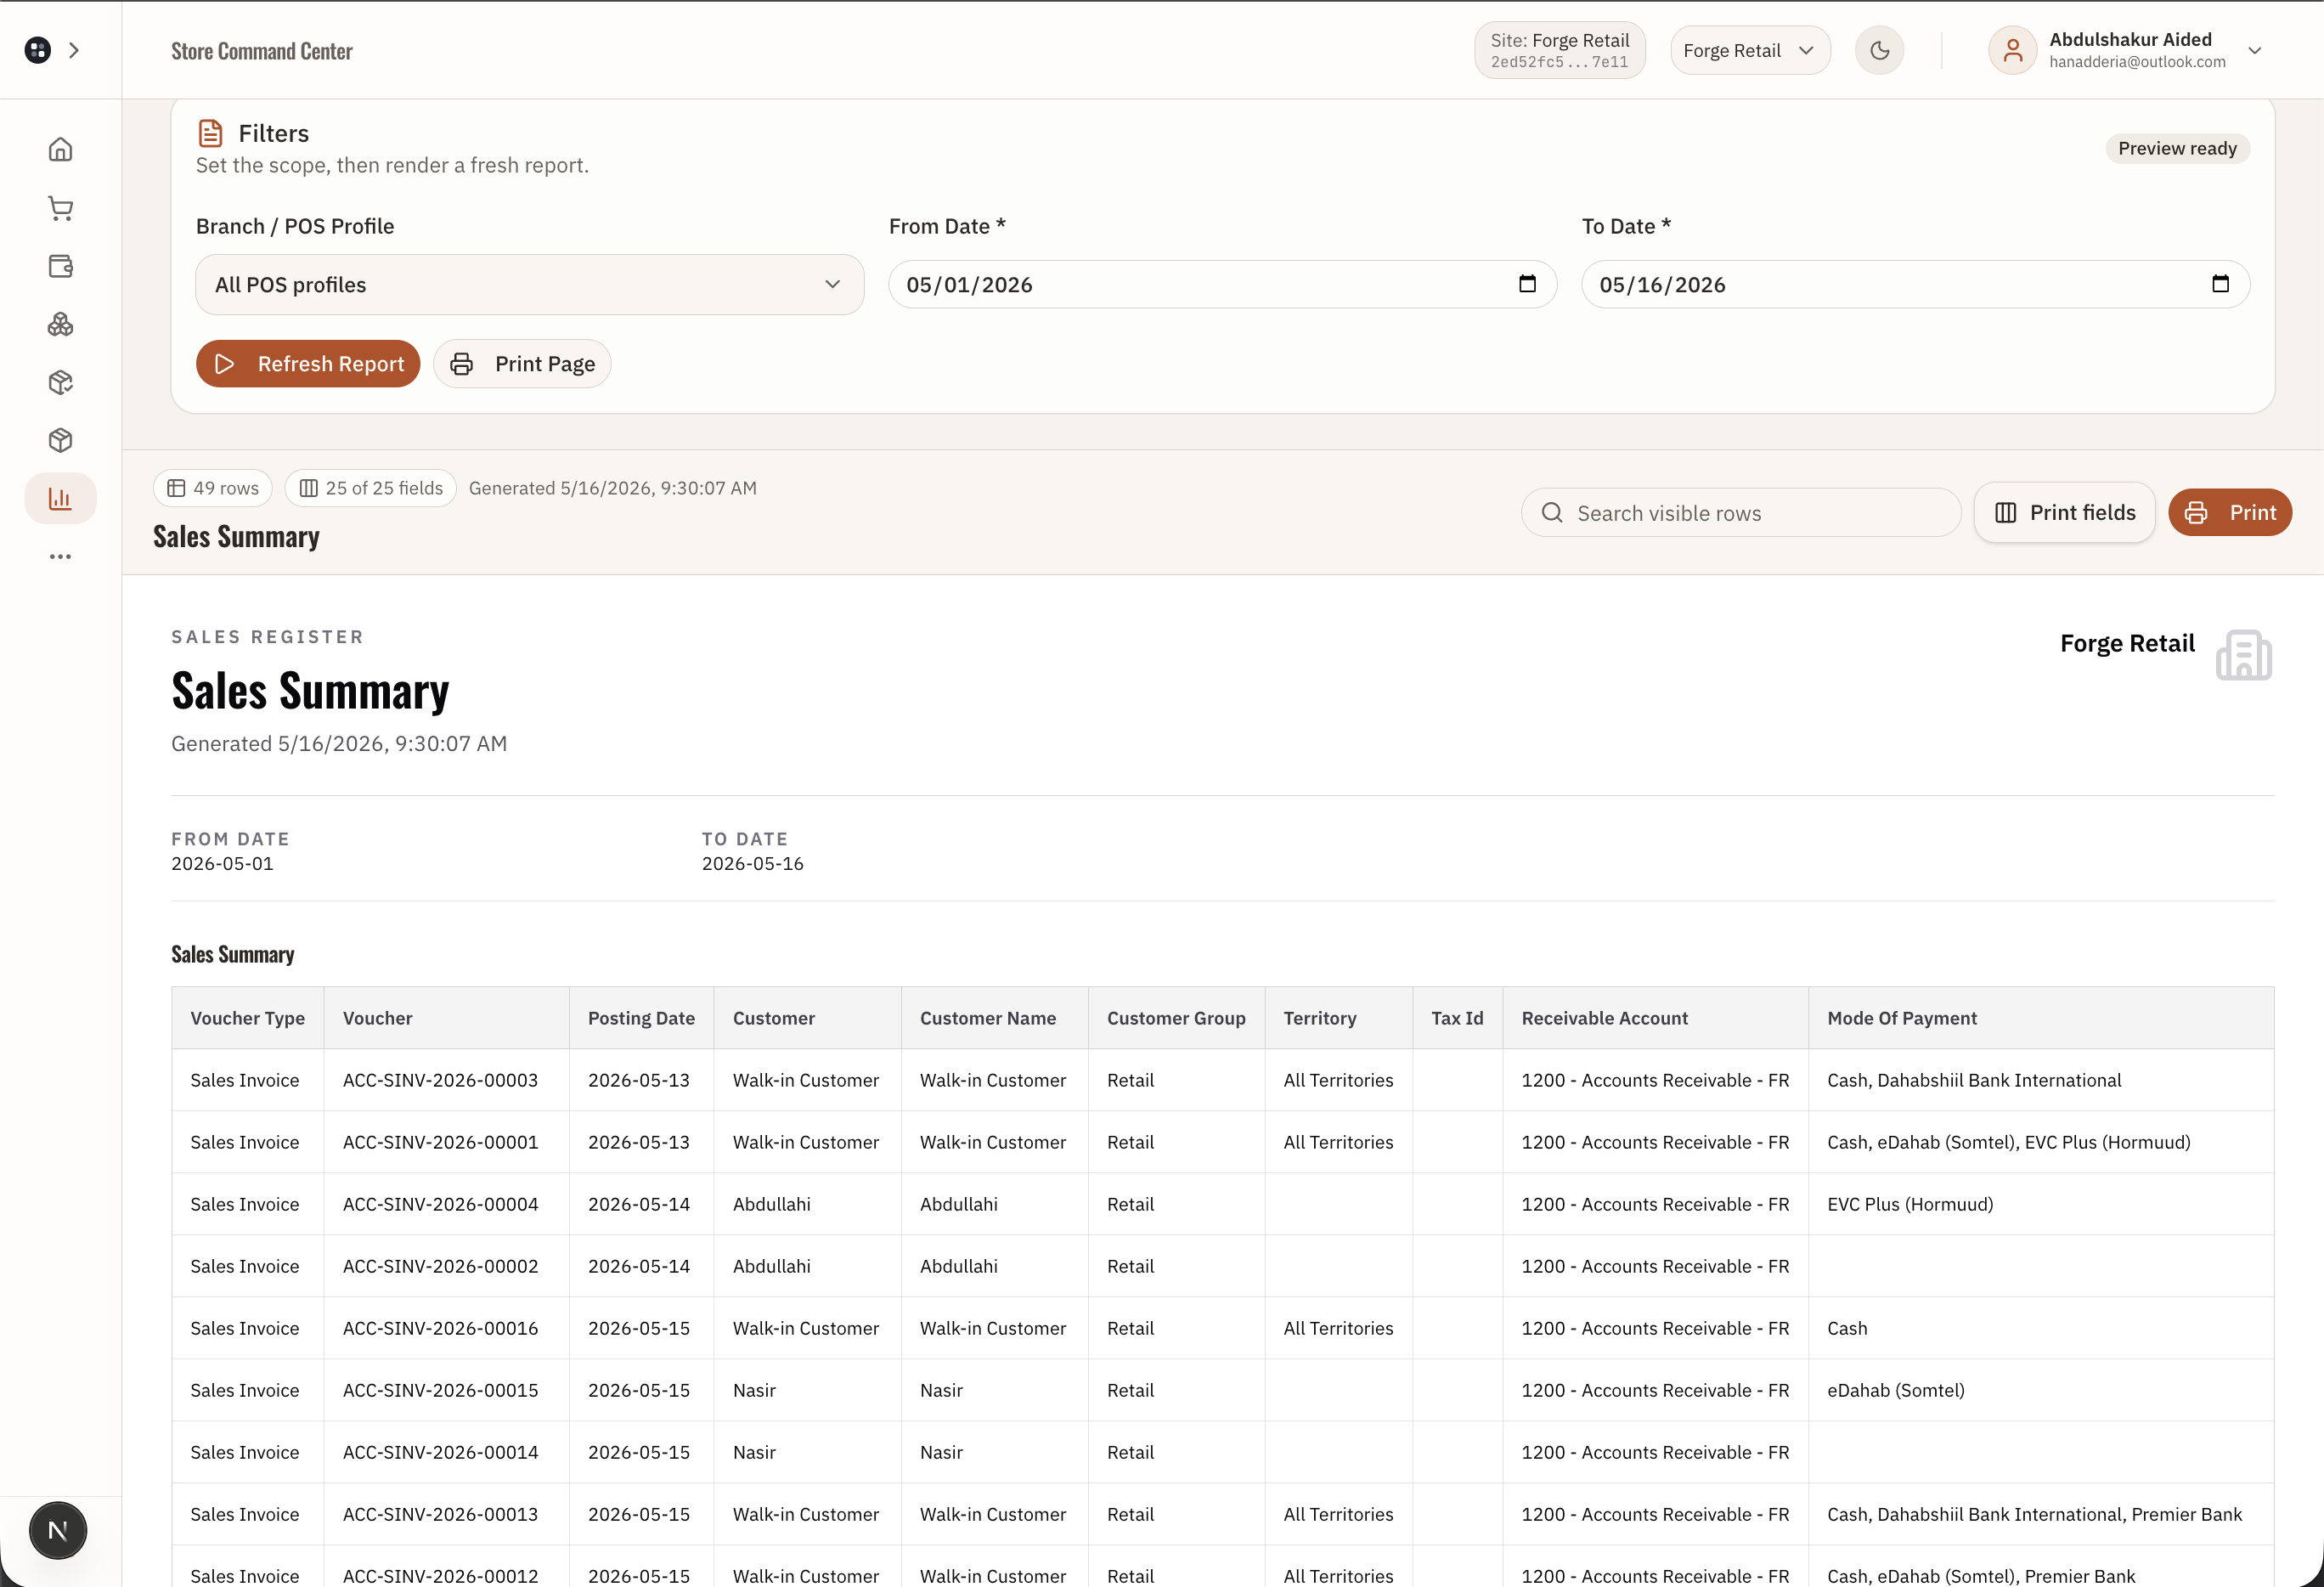Click the orange Print button
The width and height of the screenshot is (2324, 1587).
pyautogui.click(x=2229, y=513)
